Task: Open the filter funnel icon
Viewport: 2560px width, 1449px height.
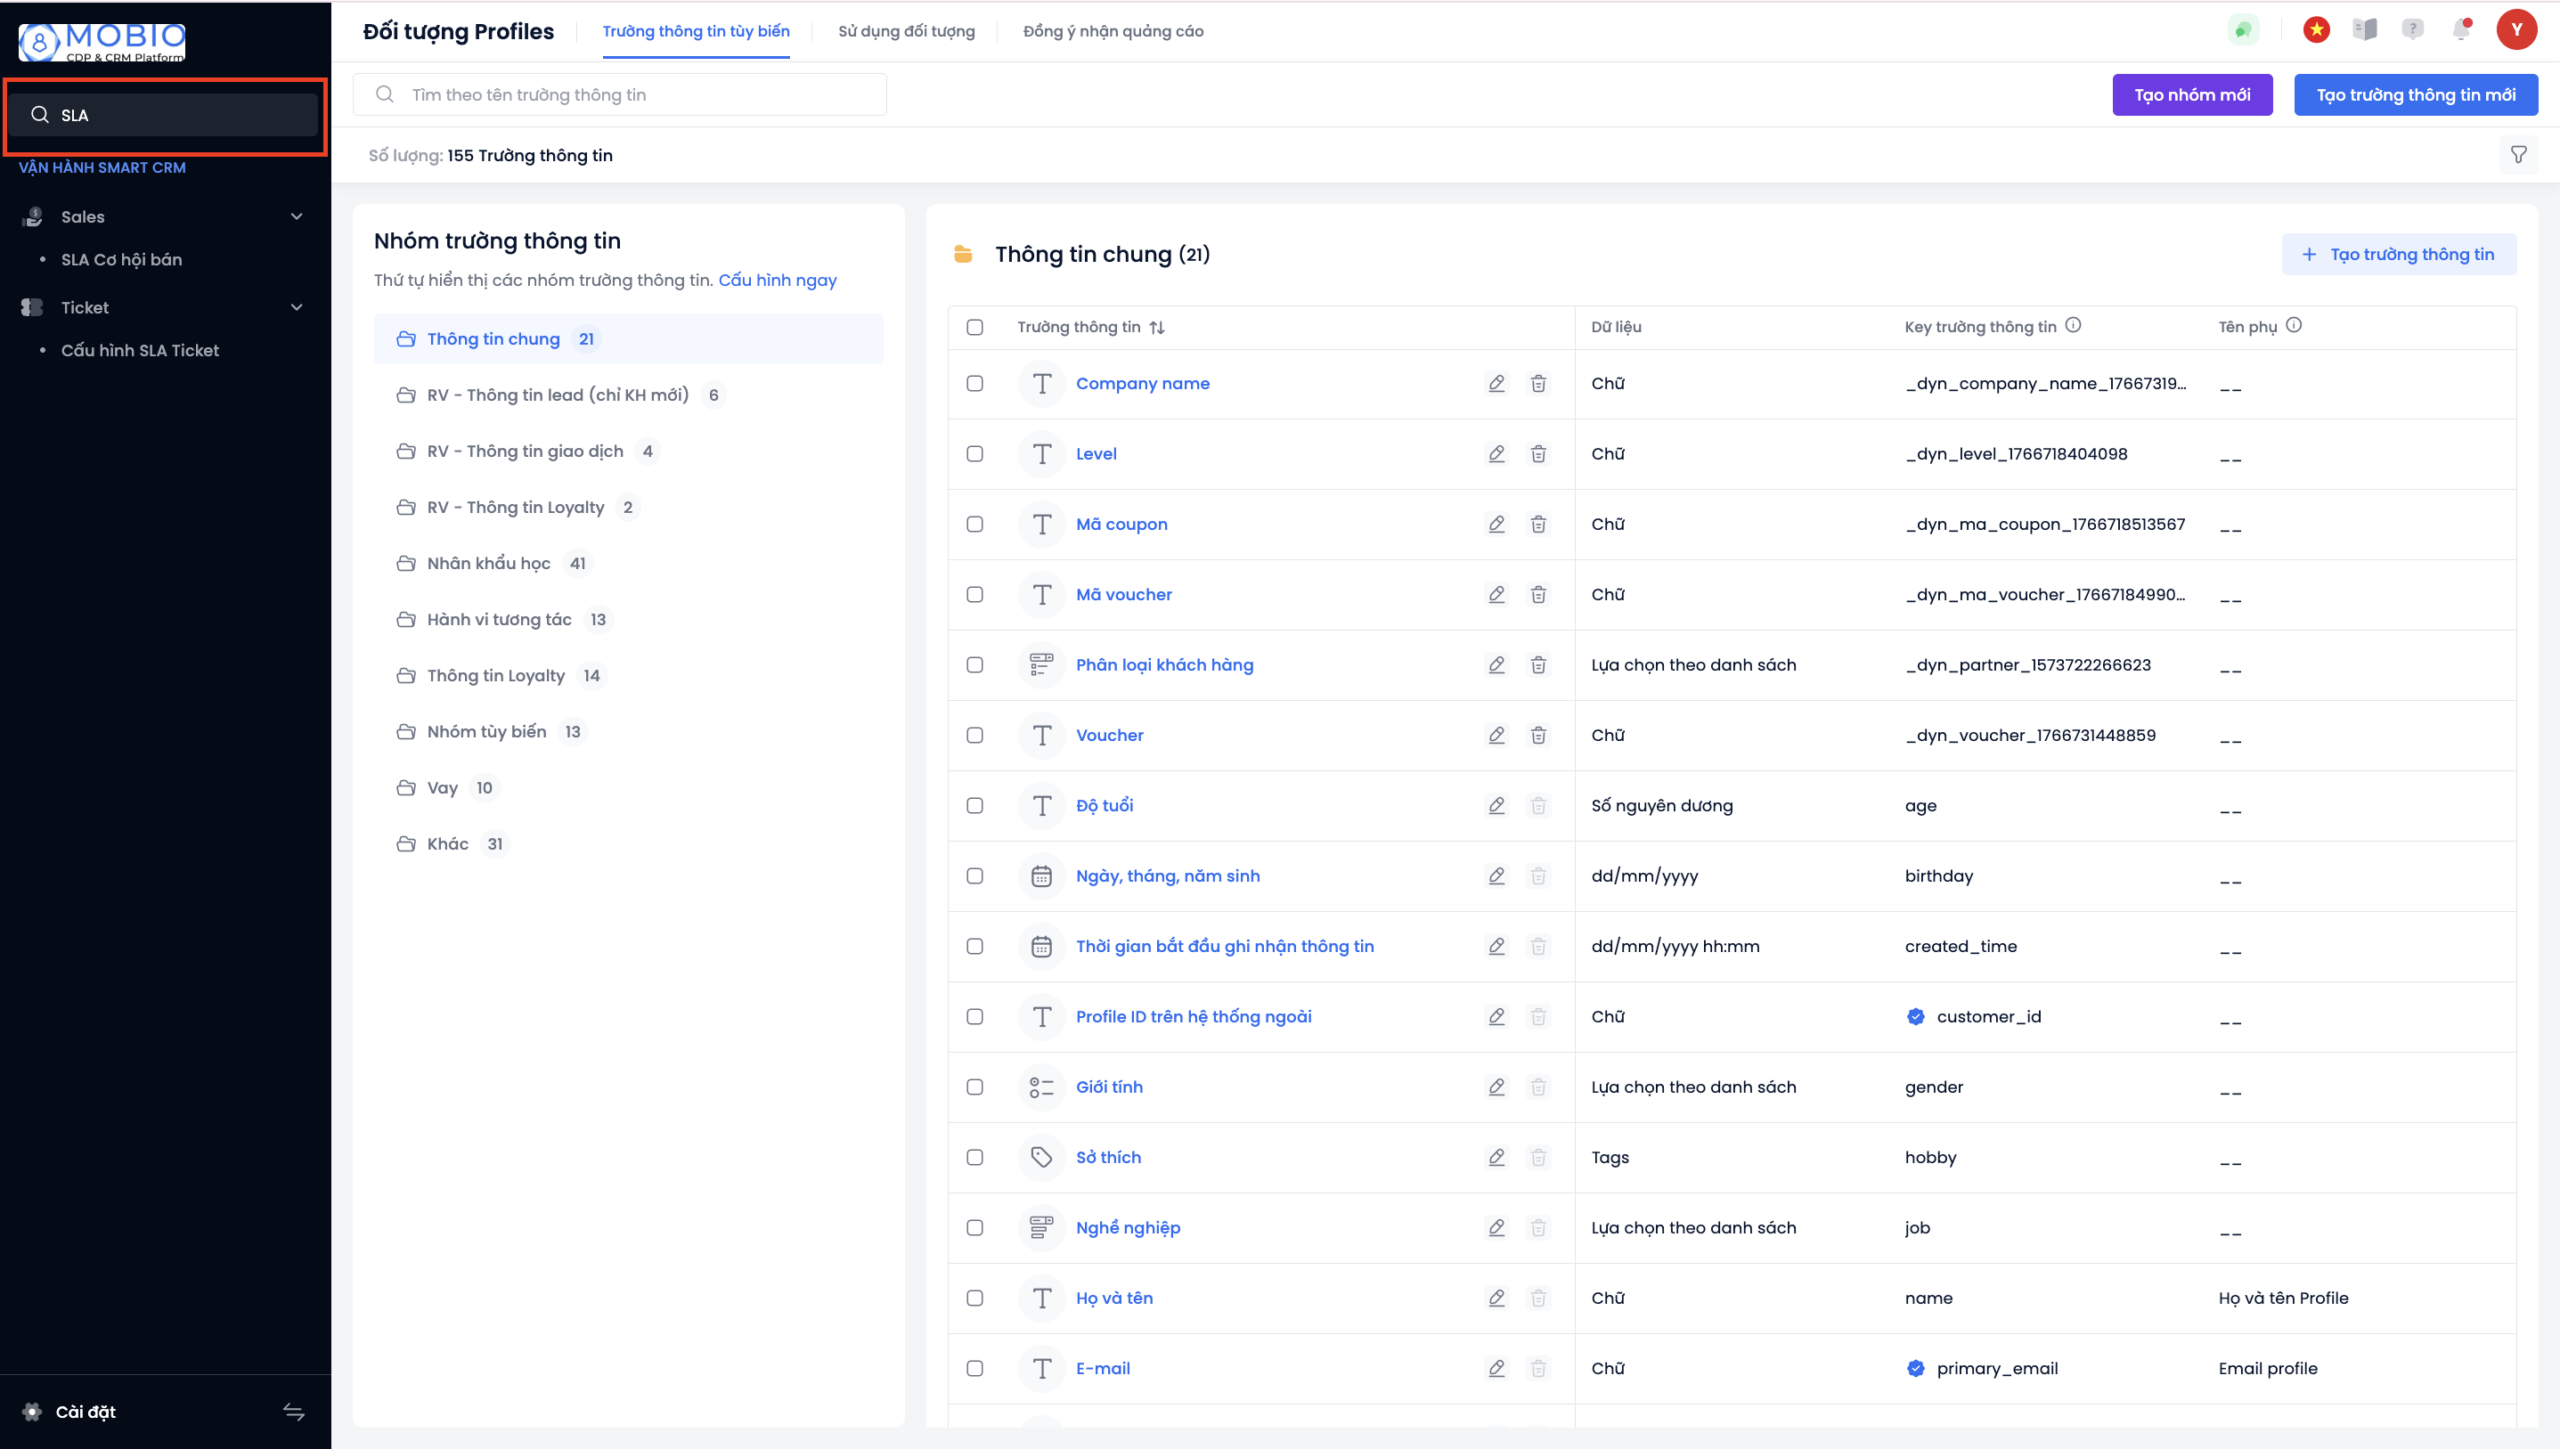Action: click(2518, 155)
